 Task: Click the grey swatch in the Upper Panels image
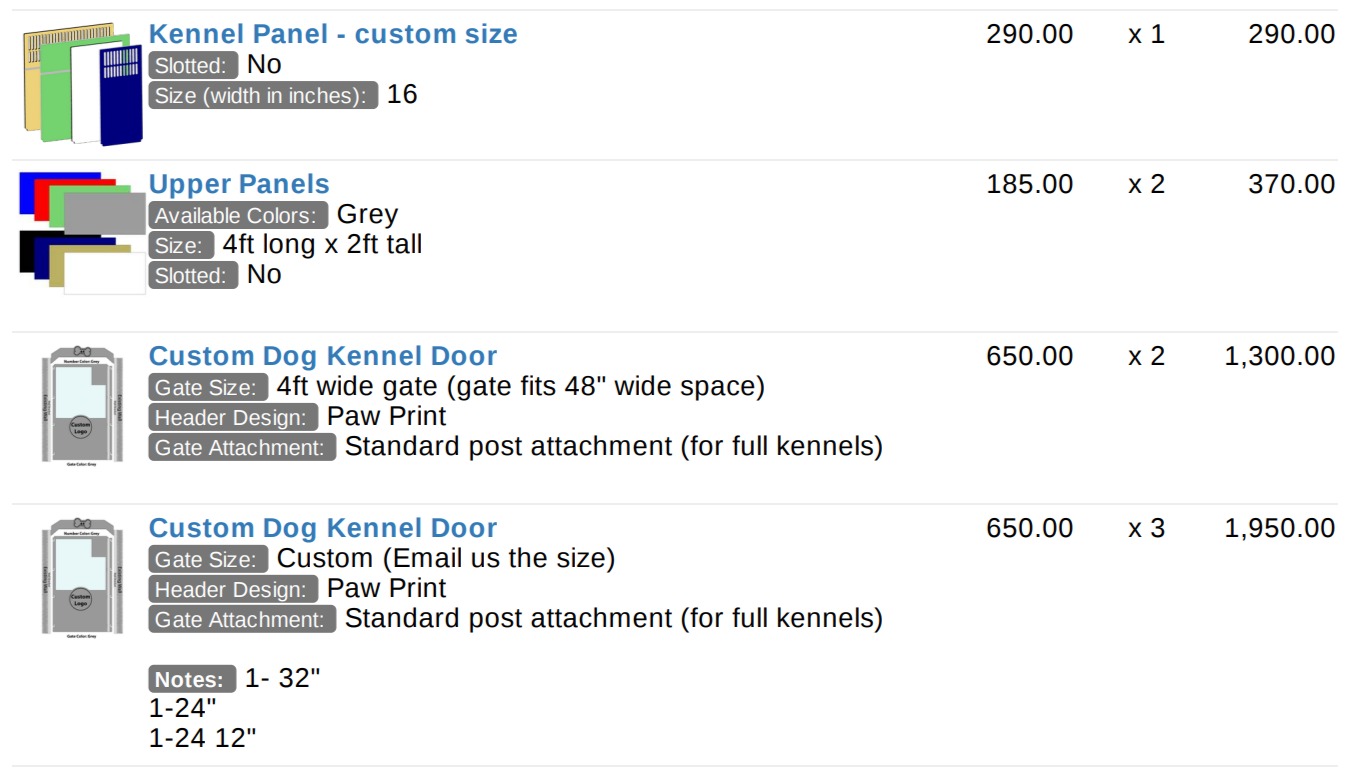pyautogui.click(x=105, y=213)
